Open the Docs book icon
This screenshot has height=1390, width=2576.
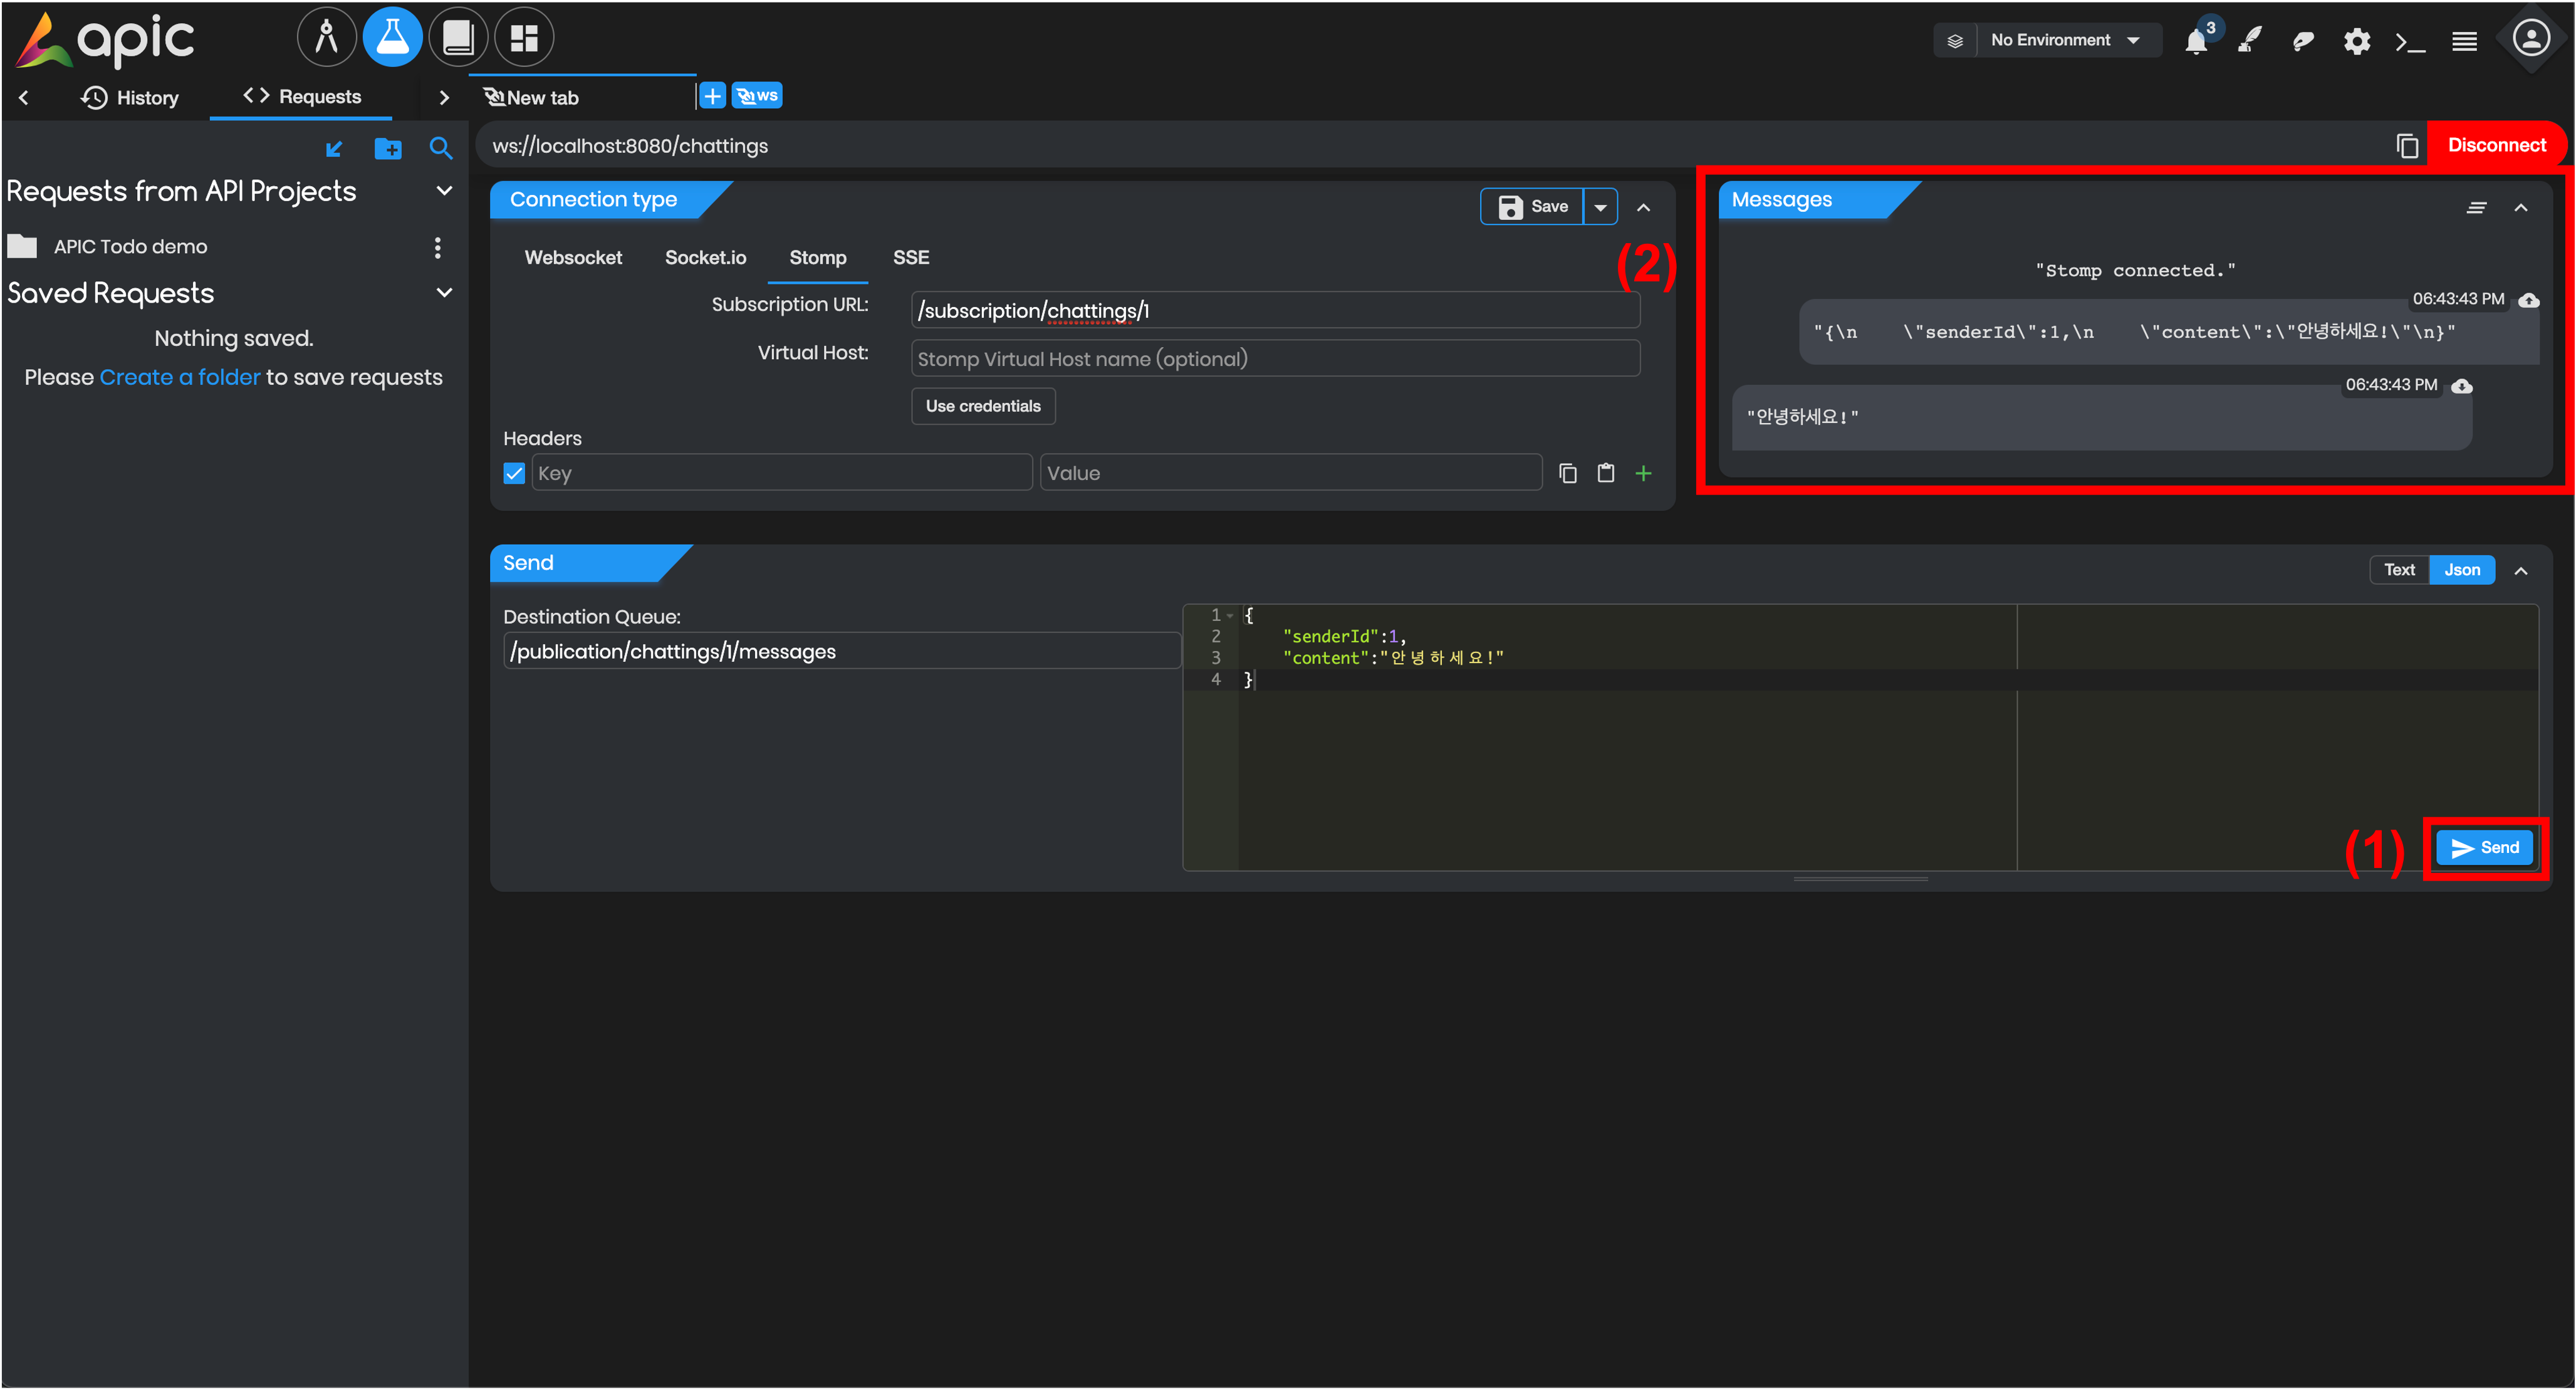458,38
